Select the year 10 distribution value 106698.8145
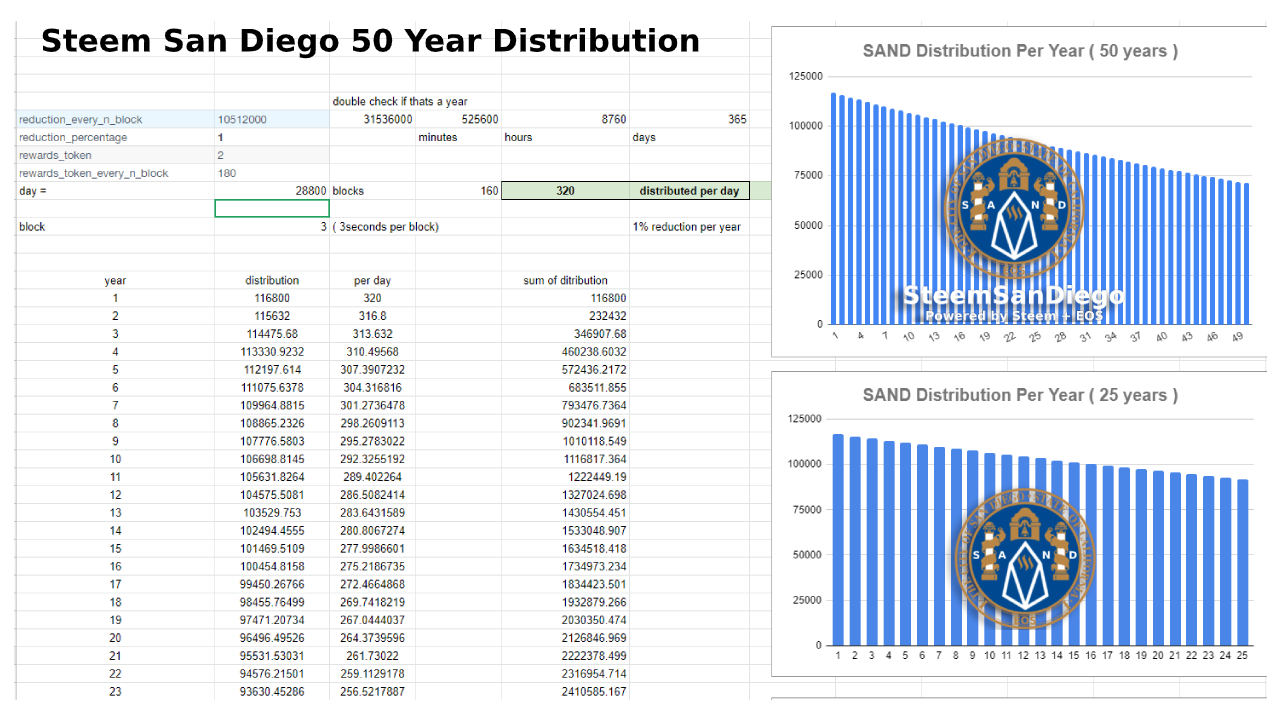This screenshot has height=720, width=1280. pyautogui.click(x=272, y=460)
